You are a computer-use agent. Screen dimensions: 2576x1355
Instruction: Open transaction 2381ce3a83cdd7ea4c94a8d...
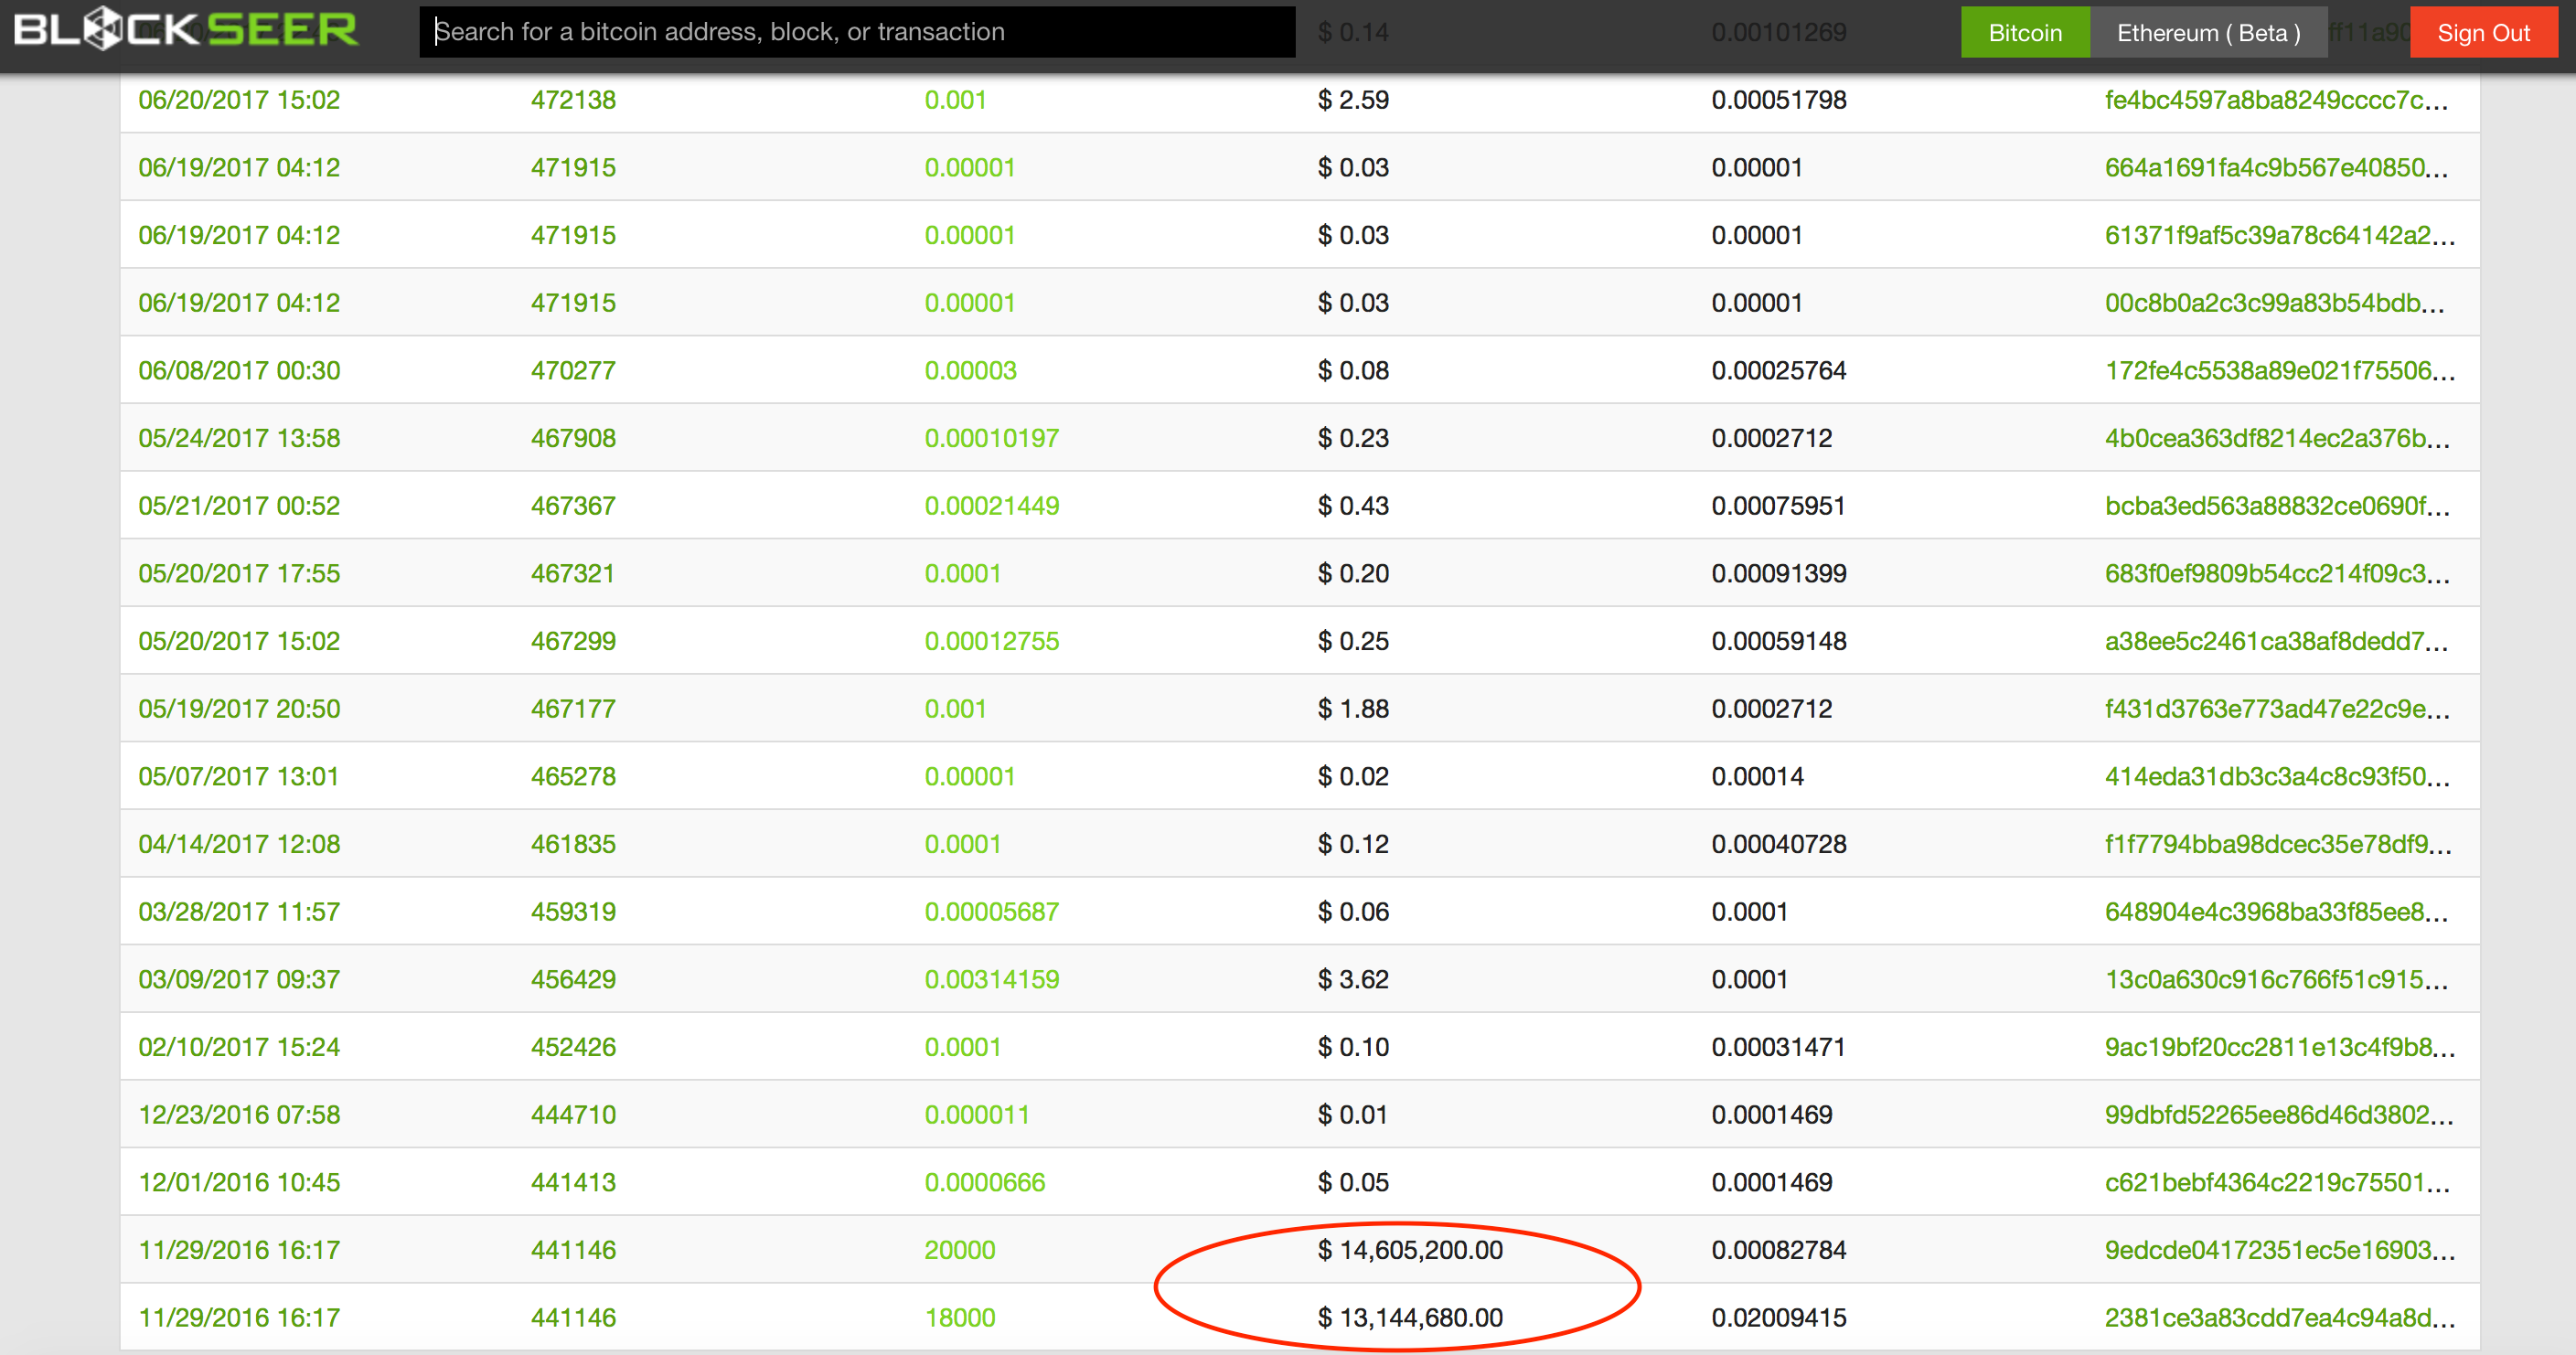point(2280,1318)
